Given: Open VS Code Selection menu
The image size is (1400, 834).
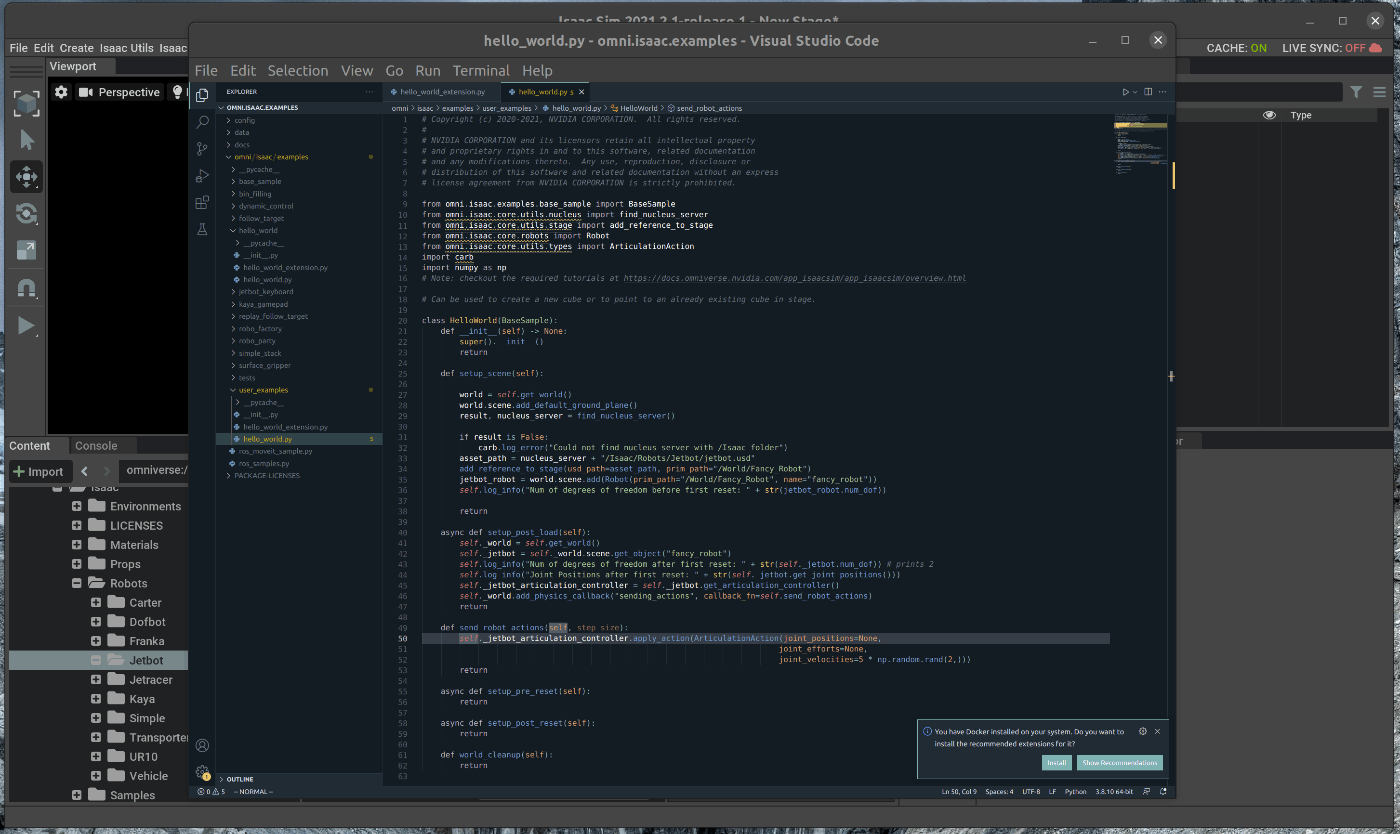Looking at the screenshot, I should tap(298, 70).
